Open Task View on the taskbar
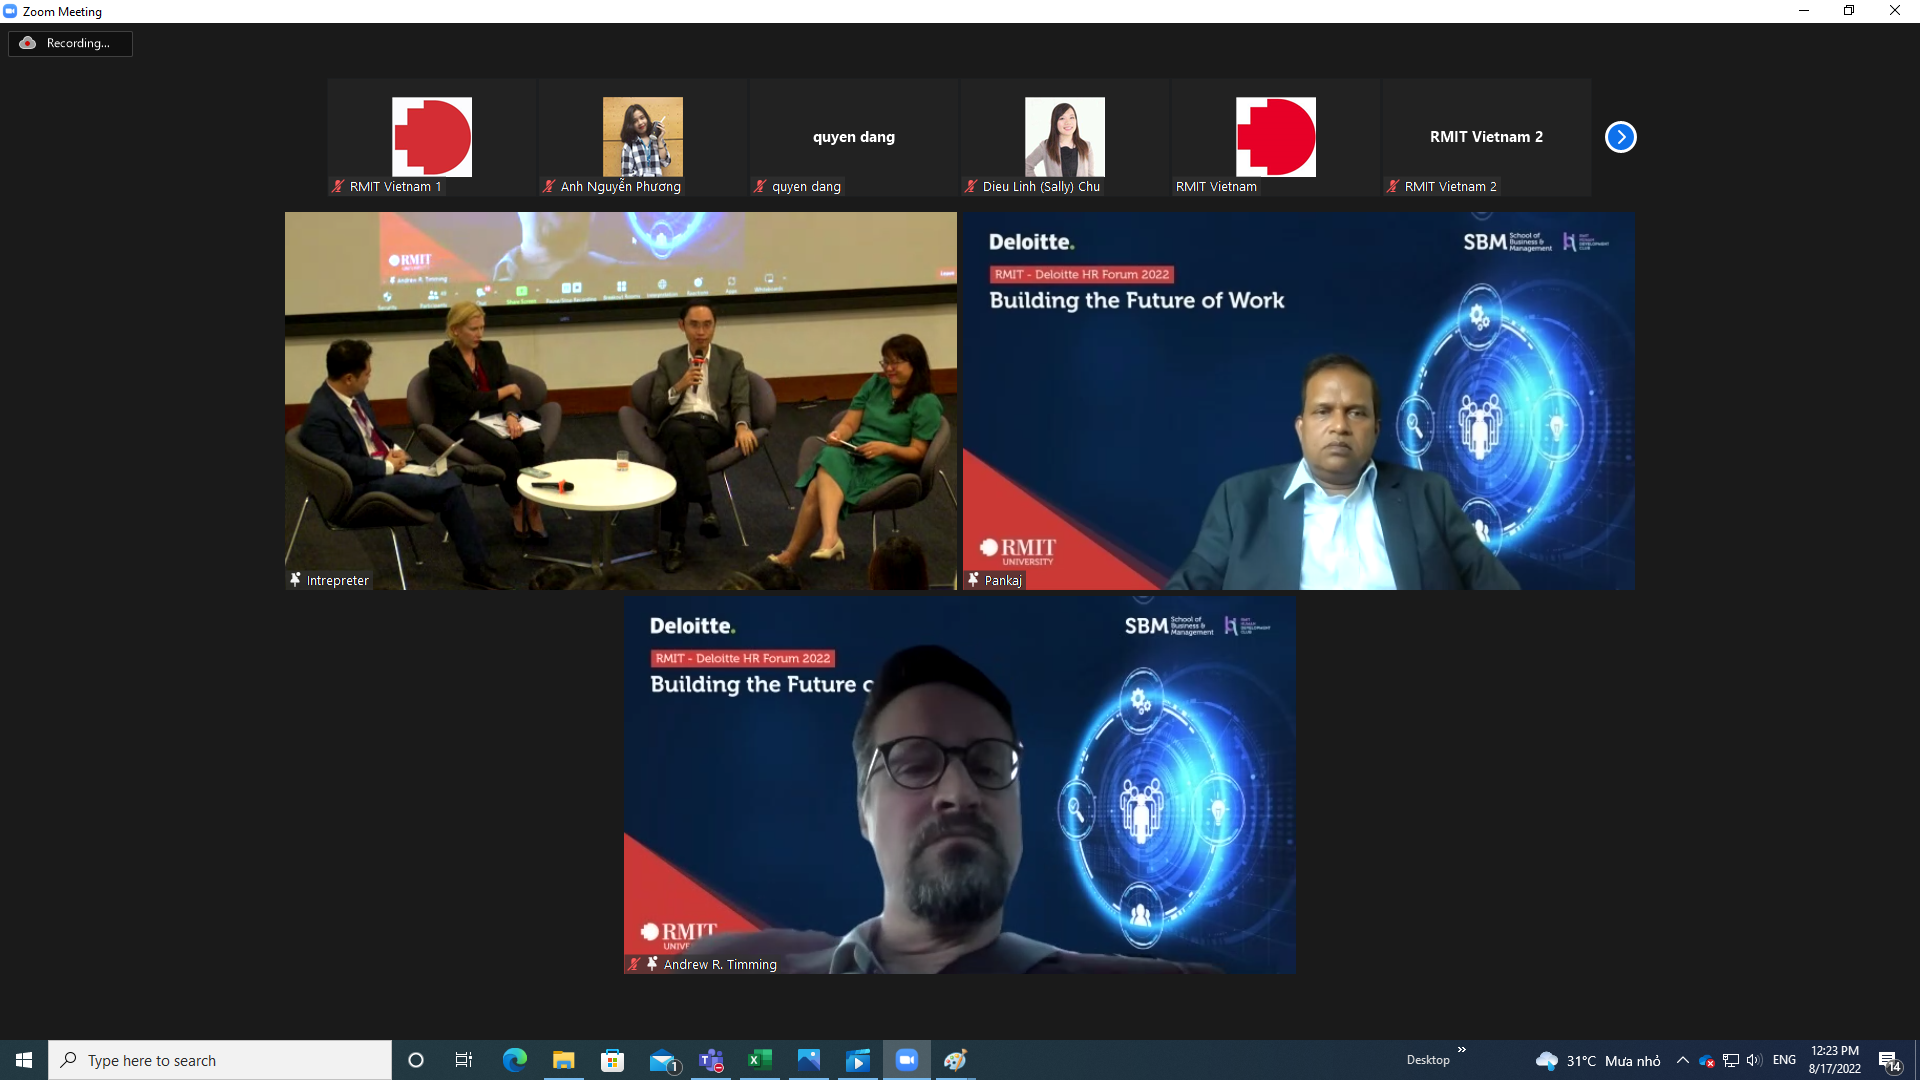The image size is (1920, 1080). tap(464, 1060)
